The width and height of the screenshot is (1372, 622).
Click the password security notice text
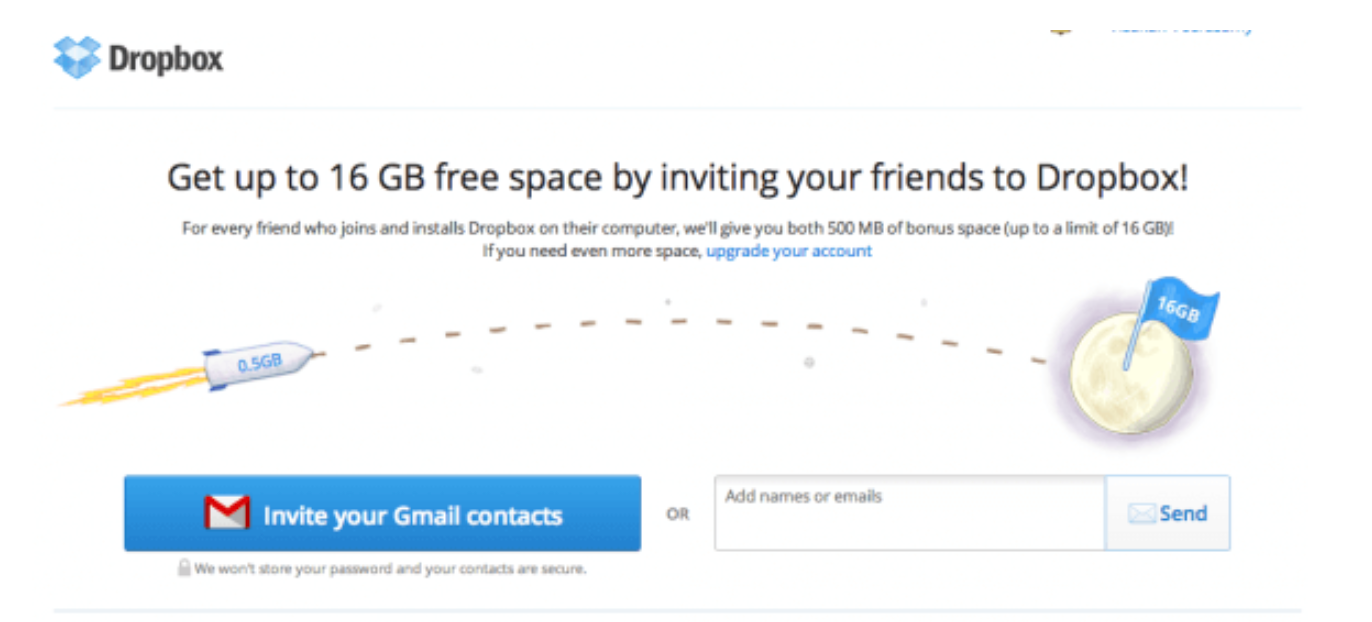pyautogui.click(x=390, y=569)
